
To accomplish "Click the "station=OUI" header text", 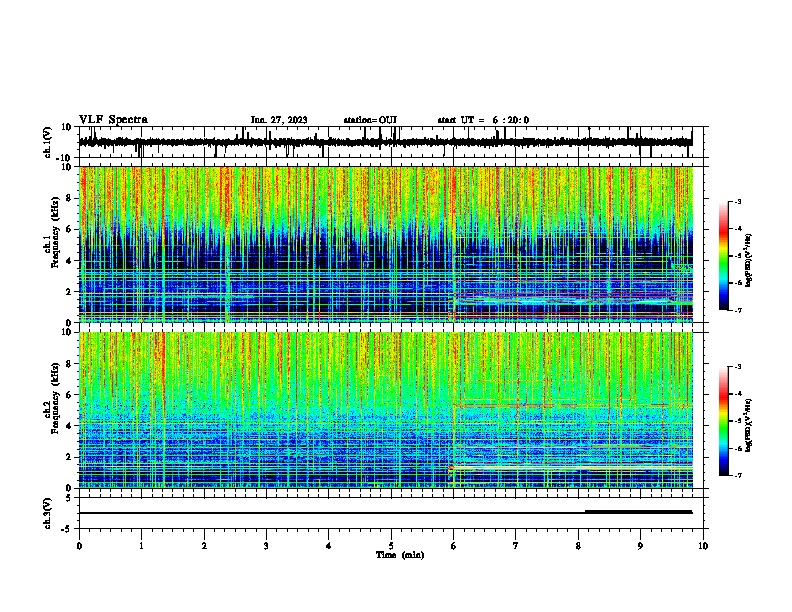I will coord(370,120).
